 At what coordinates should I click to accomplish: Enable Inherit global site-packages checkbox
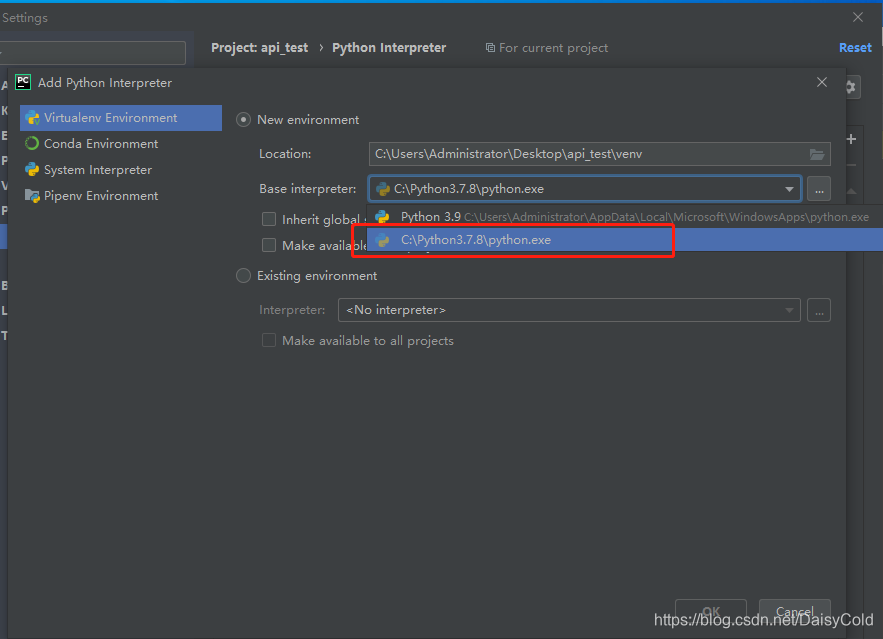pyautogui.click(x=269, y=219)
